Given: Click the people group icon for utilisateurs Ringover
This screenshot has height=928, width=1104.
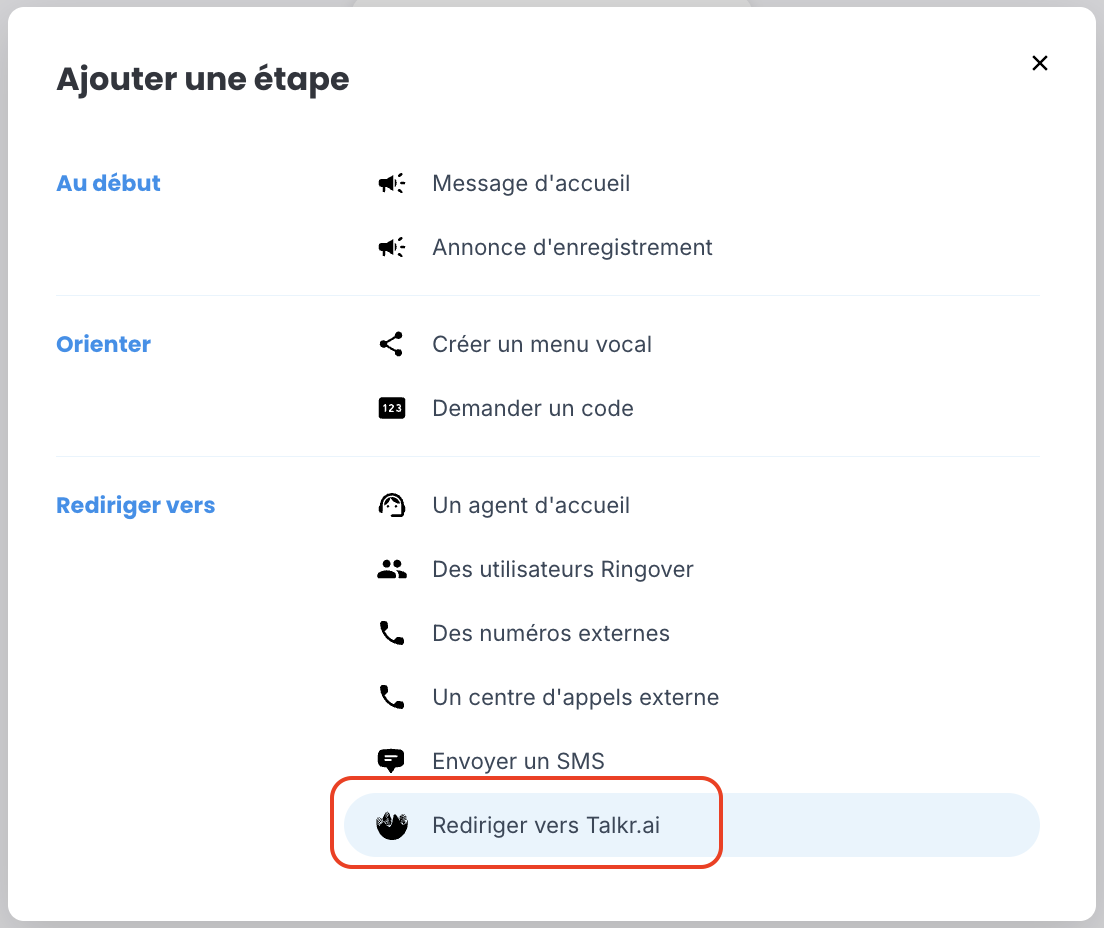Looking at the screenshot, I should [x=391, y=569].
